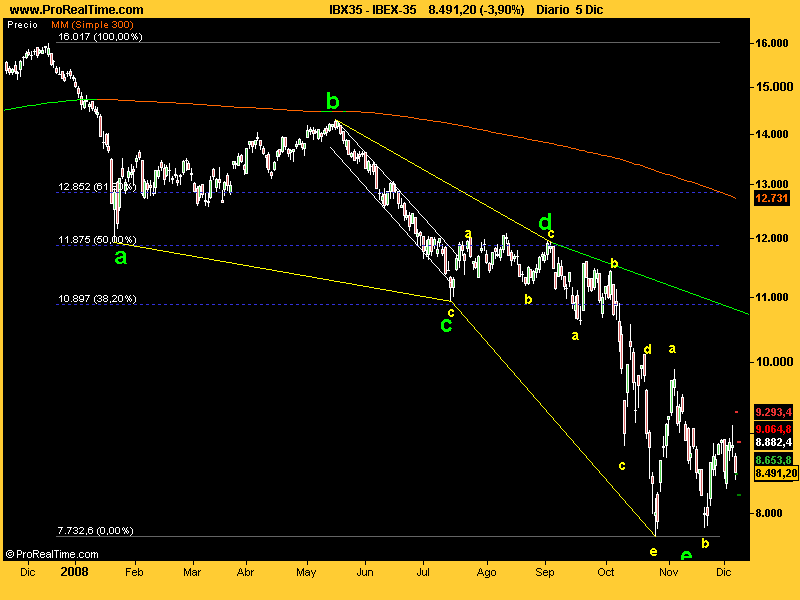Click the ProRealTime.com copyright watermark
800x600 pixels.
click(52, 554)
